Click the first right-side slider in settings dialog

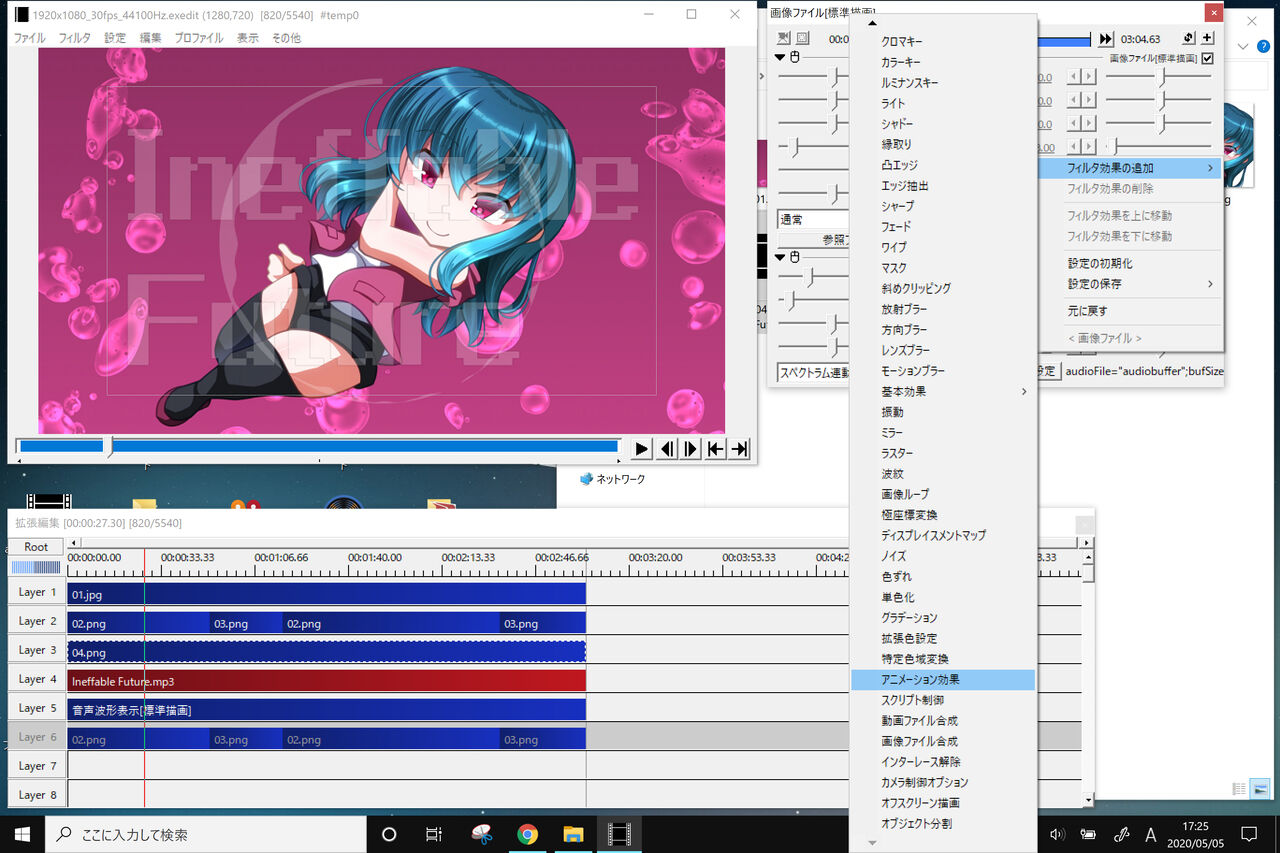tap(1159, 76)
